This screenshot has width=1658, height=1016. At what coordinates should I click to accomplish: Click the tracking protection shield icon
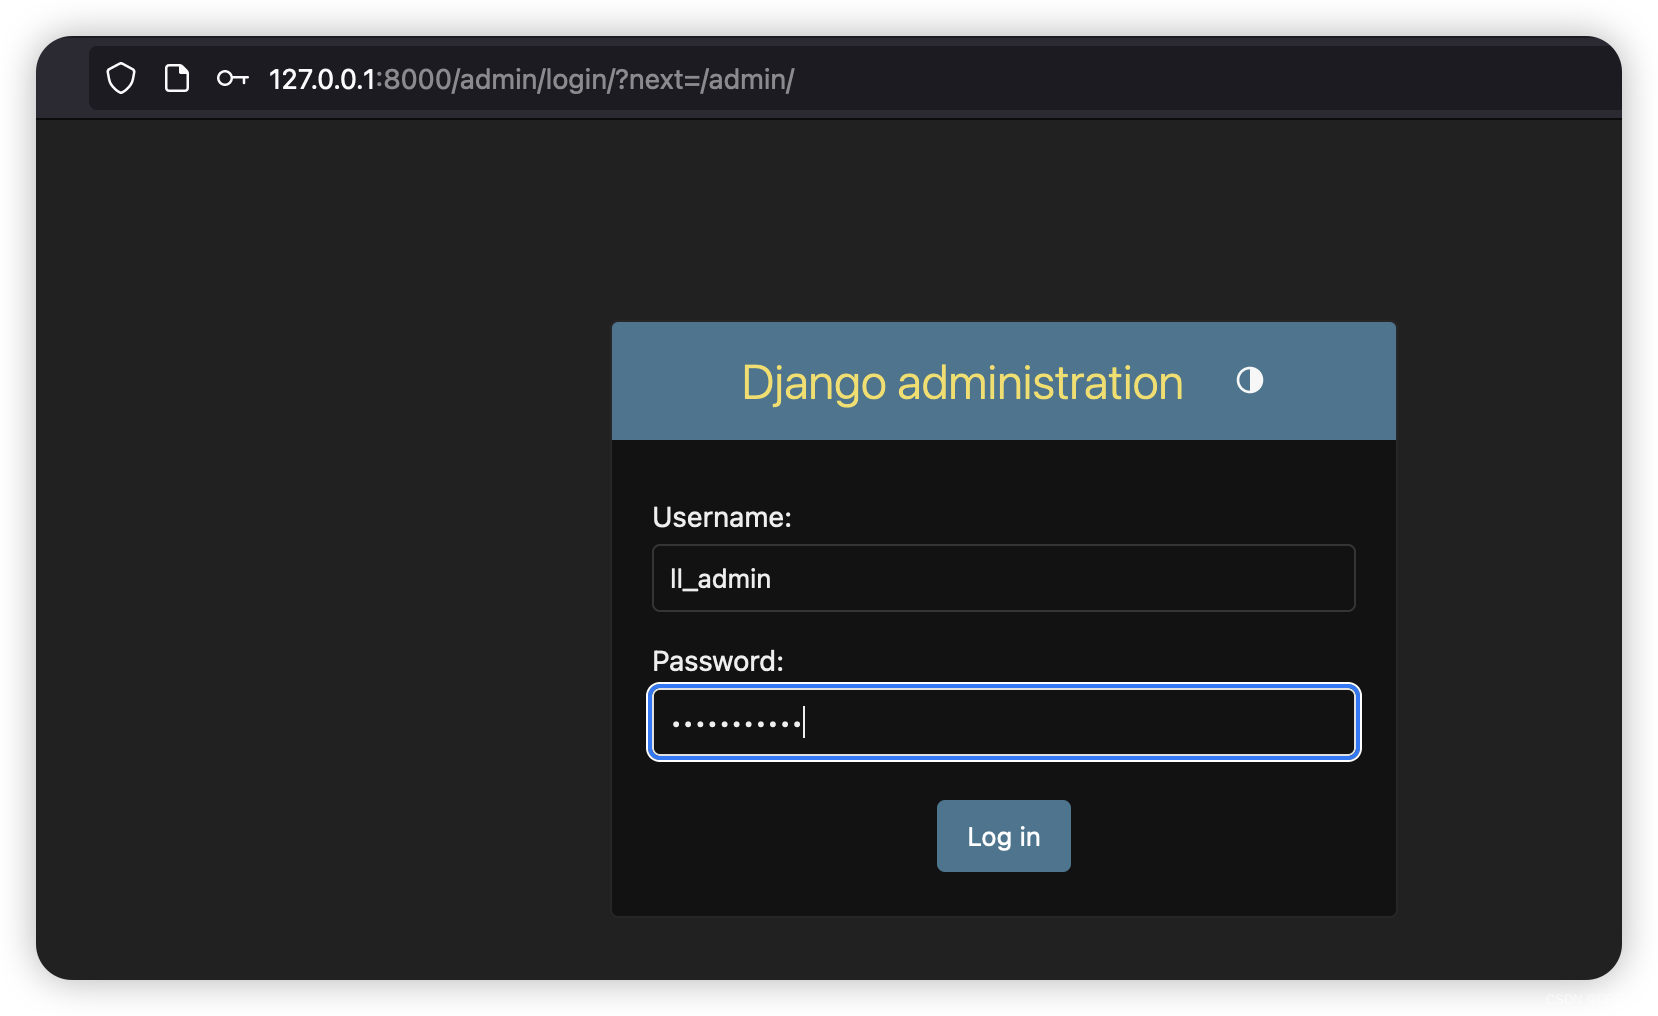pyautogui.click(x=121, y=78)
